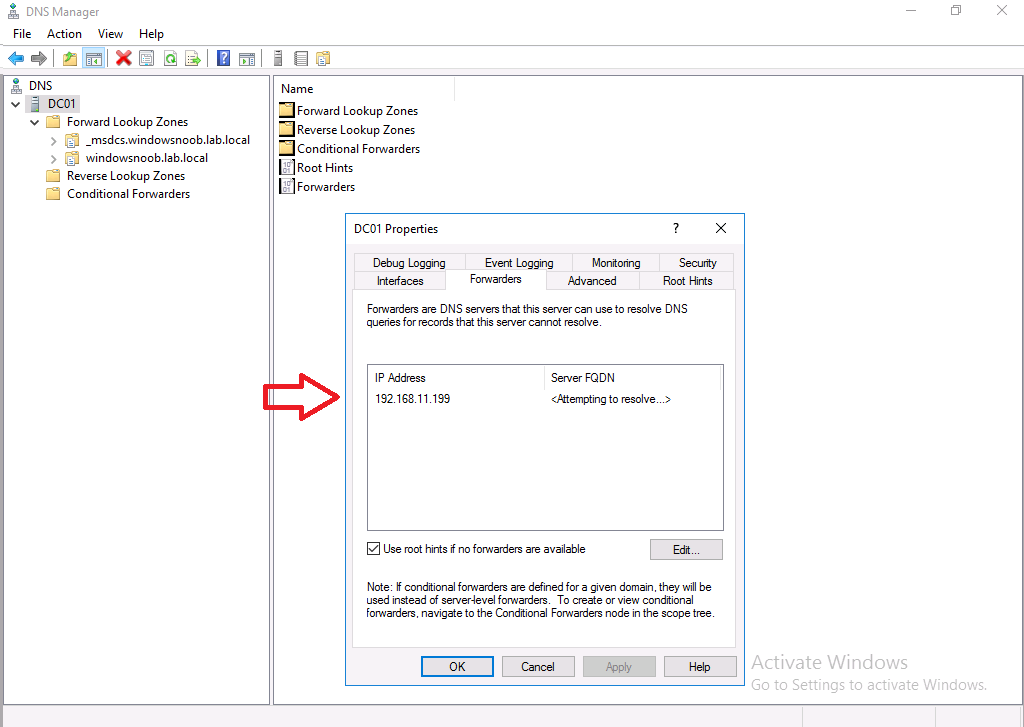Switch to the Monitoring tab

(616, 263)
